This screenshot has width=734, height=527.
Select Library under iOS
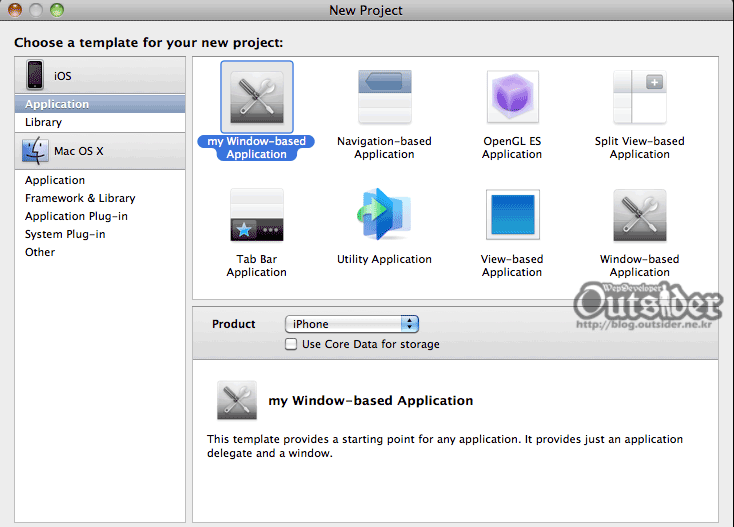coord(100,122)
